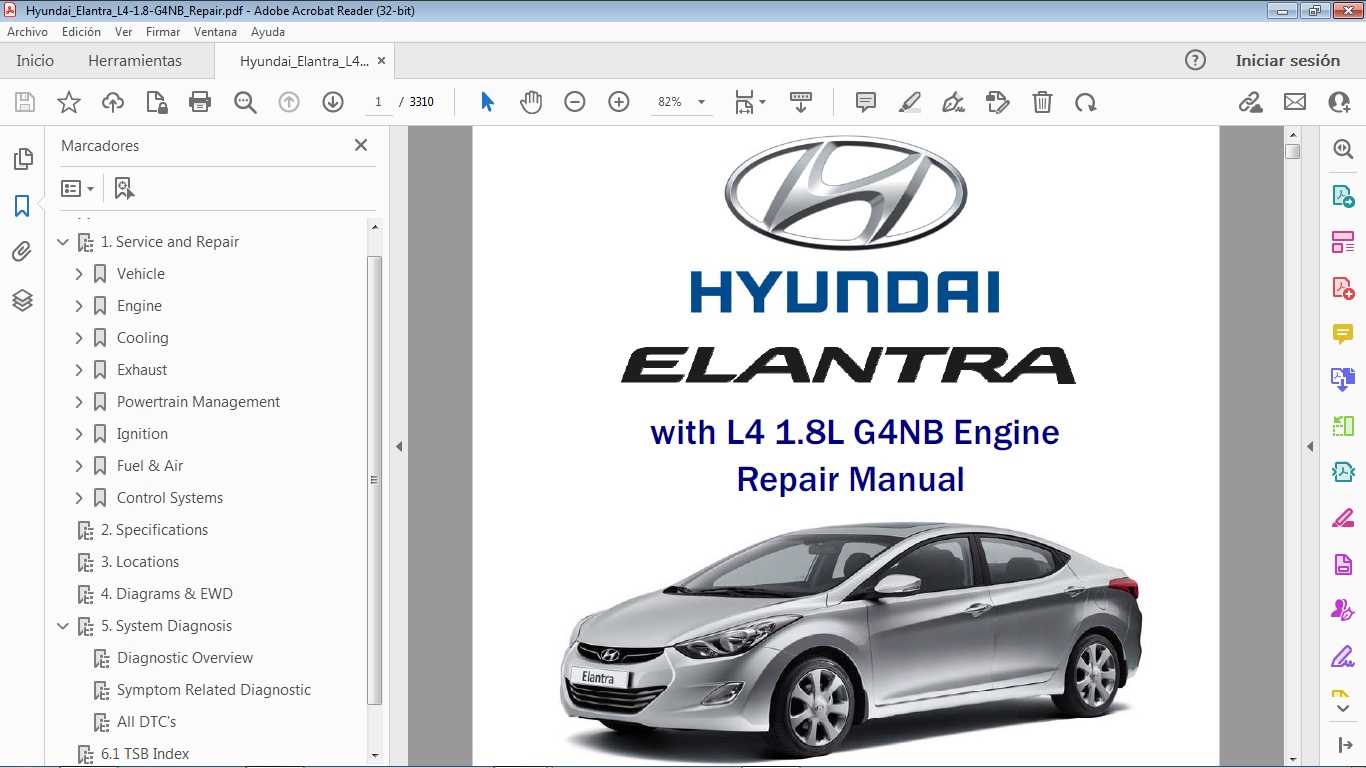Screen dimensions: 1366x768
Task: Click the page number input field
Action: [x=379, y=102]
